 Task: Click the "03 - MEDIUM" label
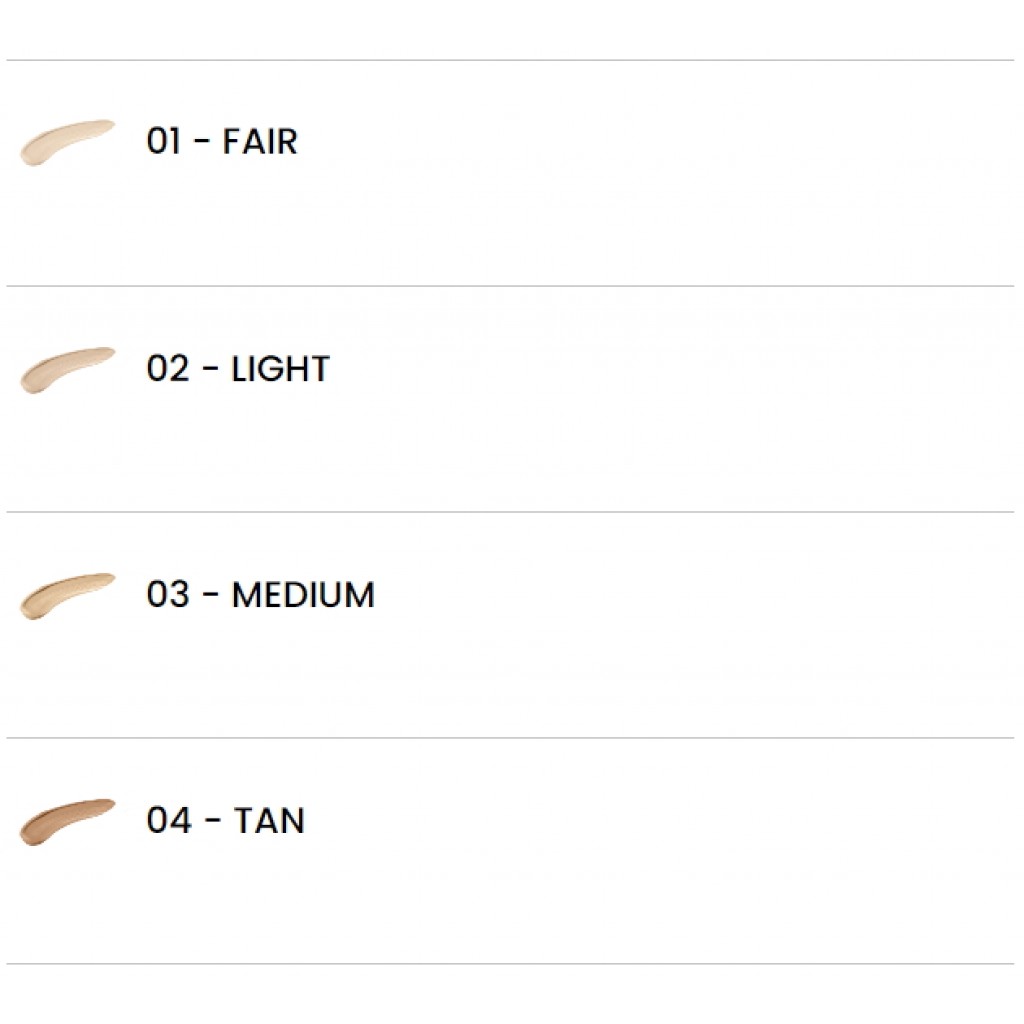[260, 595]
